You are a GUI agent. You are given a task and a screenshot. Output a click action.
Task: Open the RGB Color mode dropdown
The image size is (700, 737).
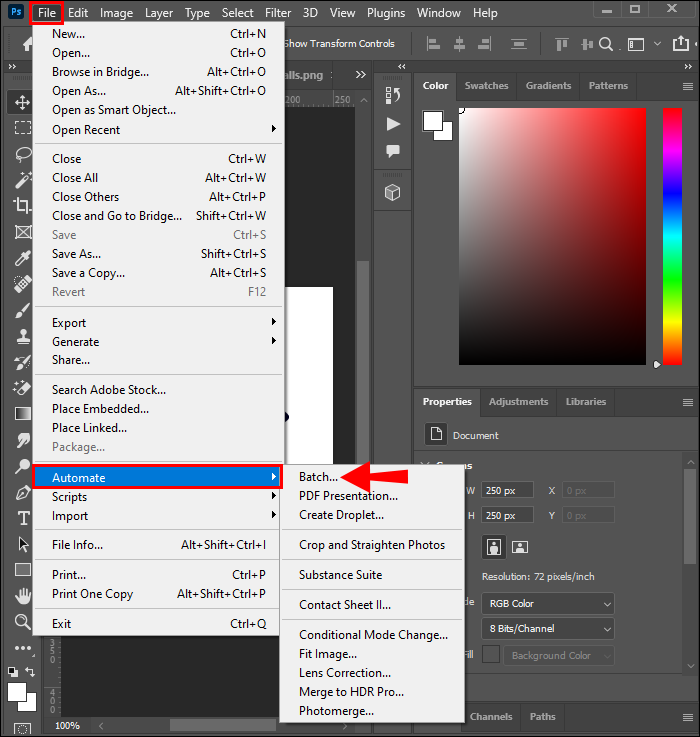[548, 604]
